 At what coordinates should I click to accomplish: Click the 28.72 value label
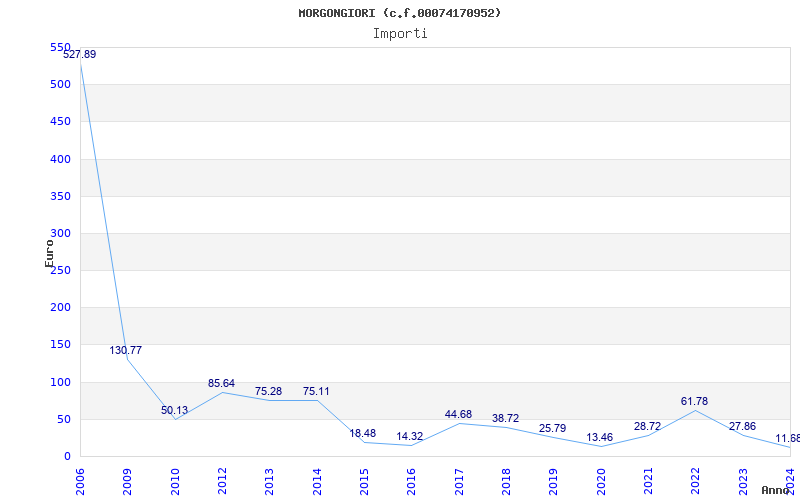(x=647, y=427)
